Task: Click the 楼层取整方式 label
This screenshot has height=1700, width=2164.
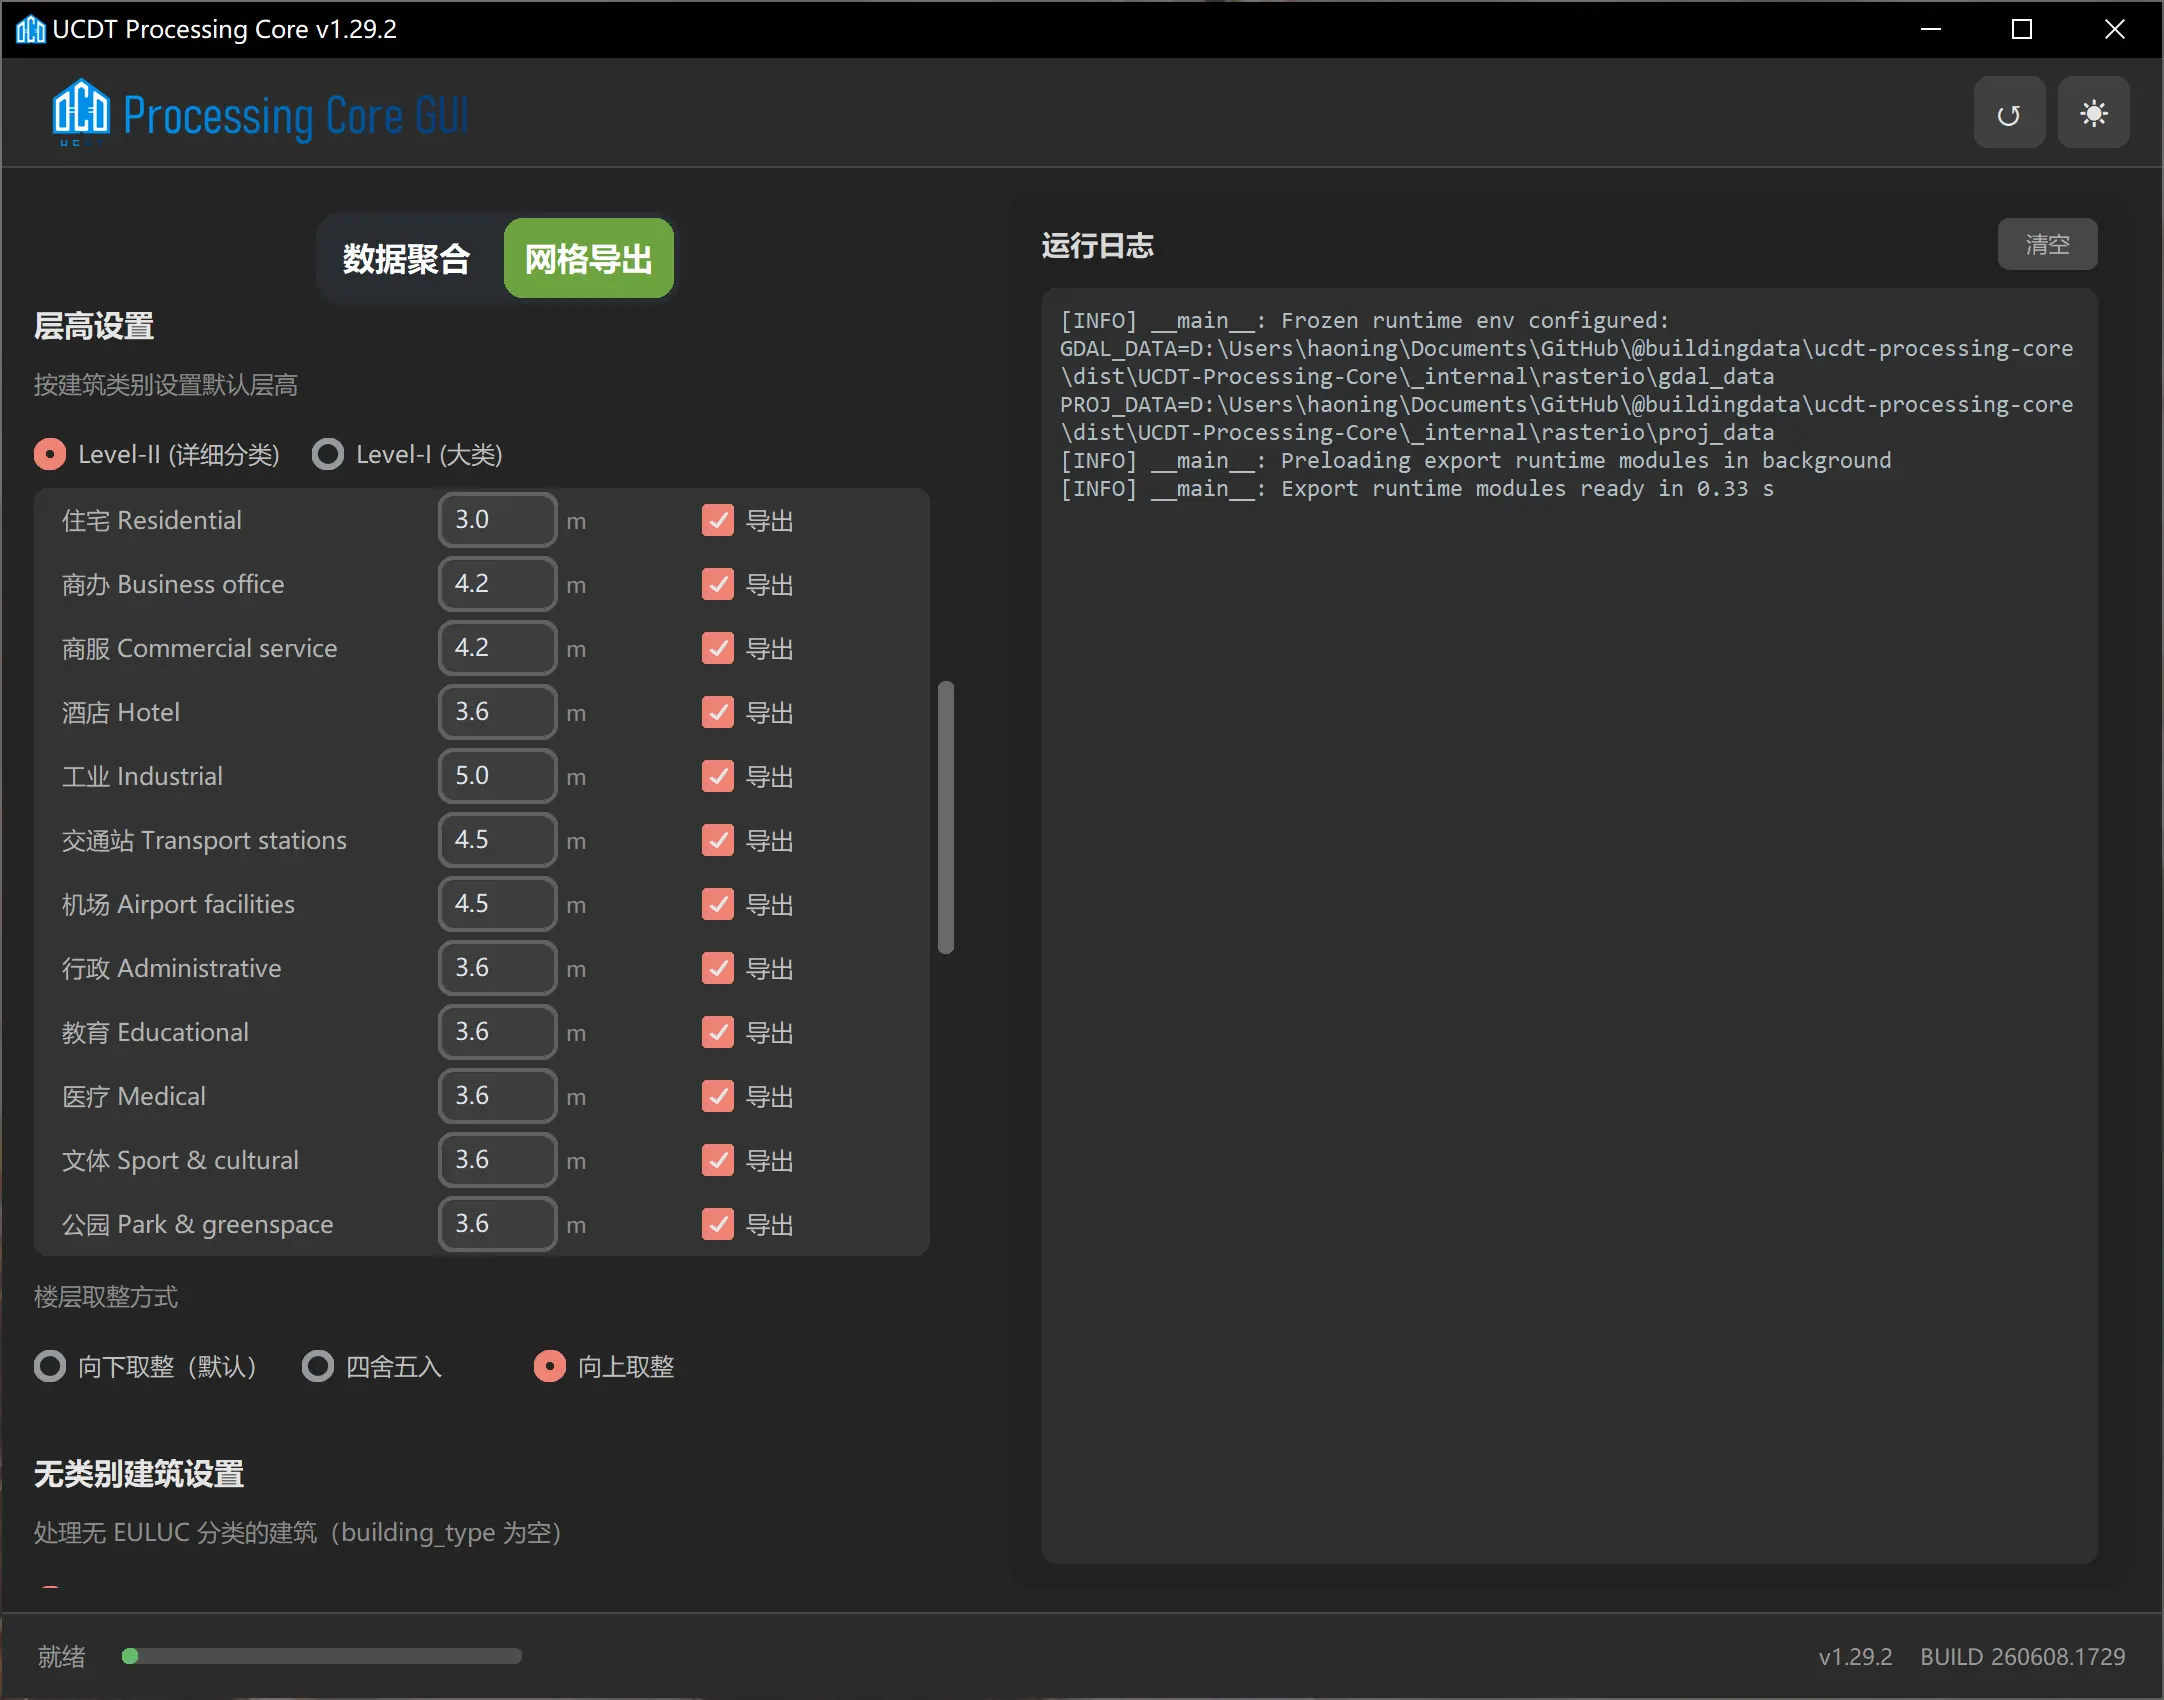Action: 106,1298
